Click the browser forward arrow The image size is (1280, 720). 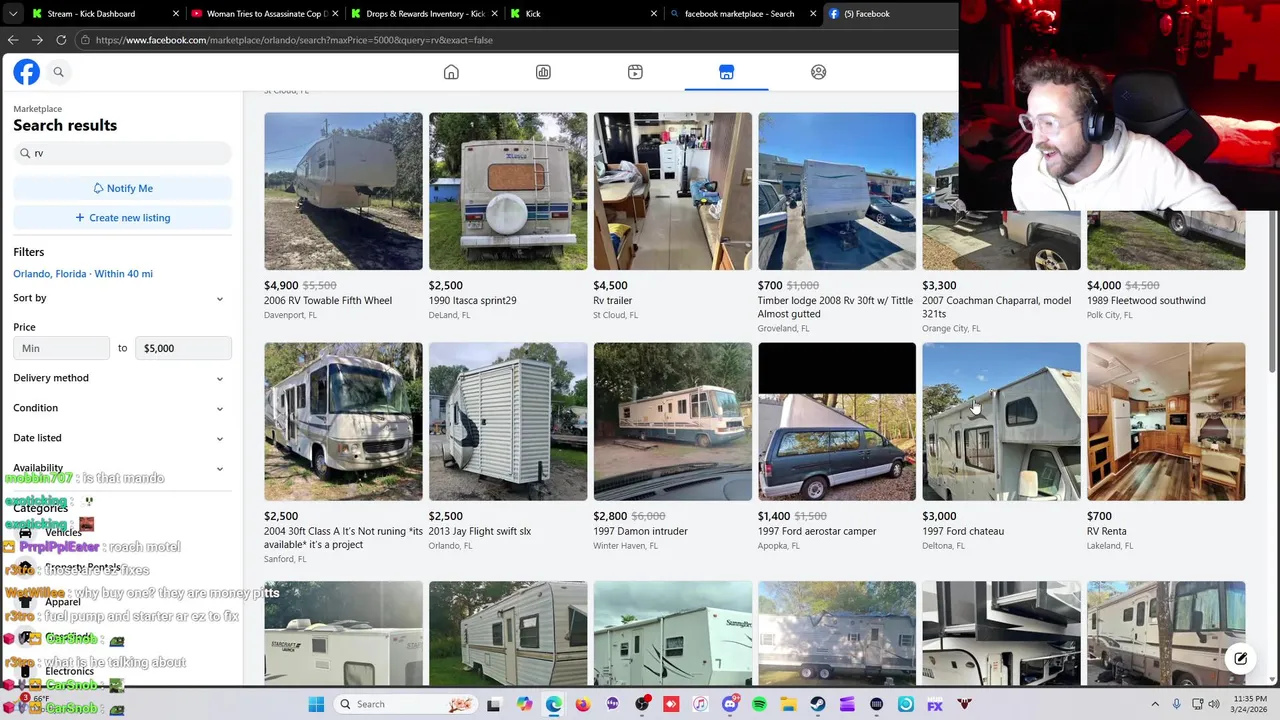point(37,40)
